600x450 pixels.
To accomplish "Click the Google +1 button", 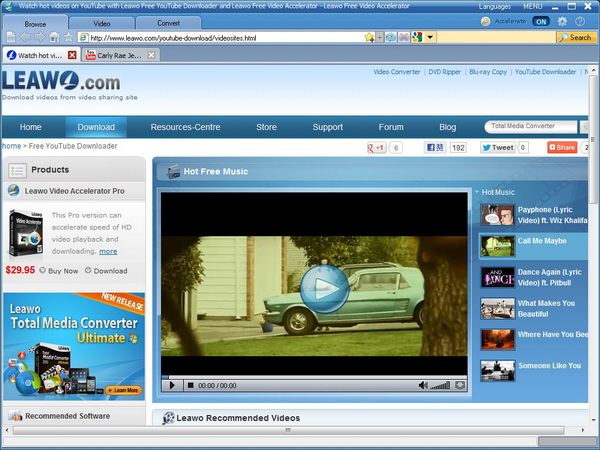I will 377,147.
